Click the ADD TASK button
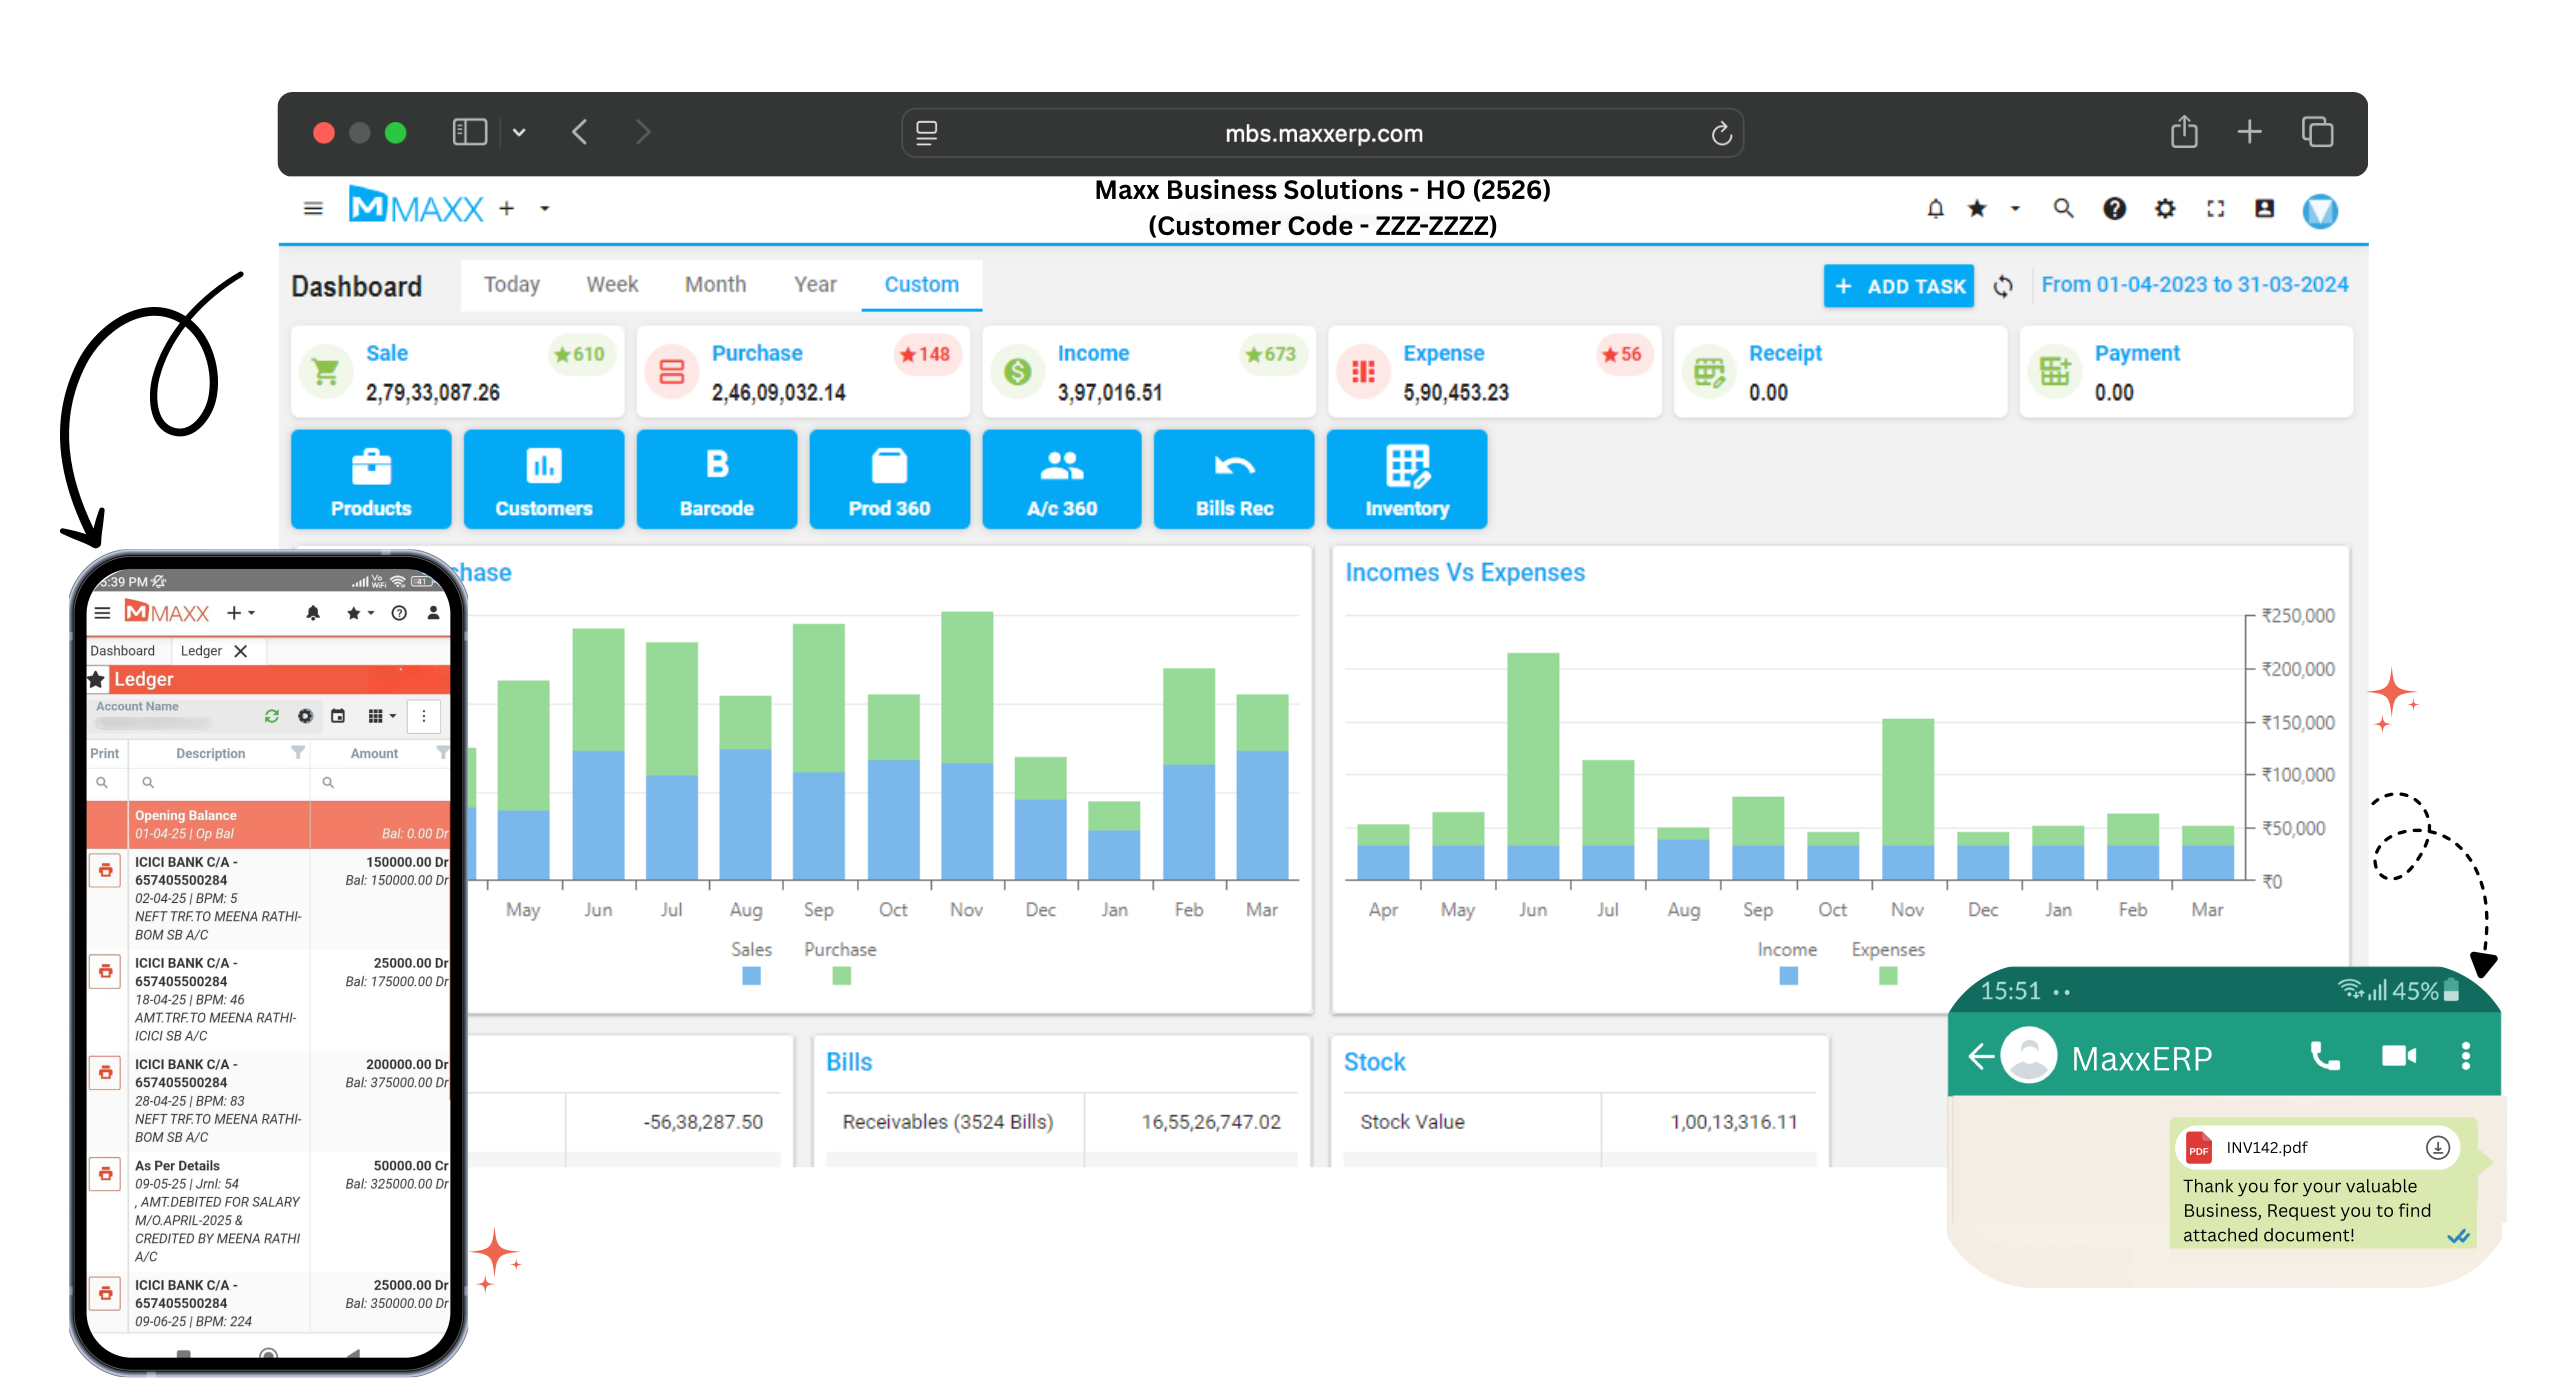Image resolution: width=2560 pixels, height=1400 pixels. [1898, 287]
